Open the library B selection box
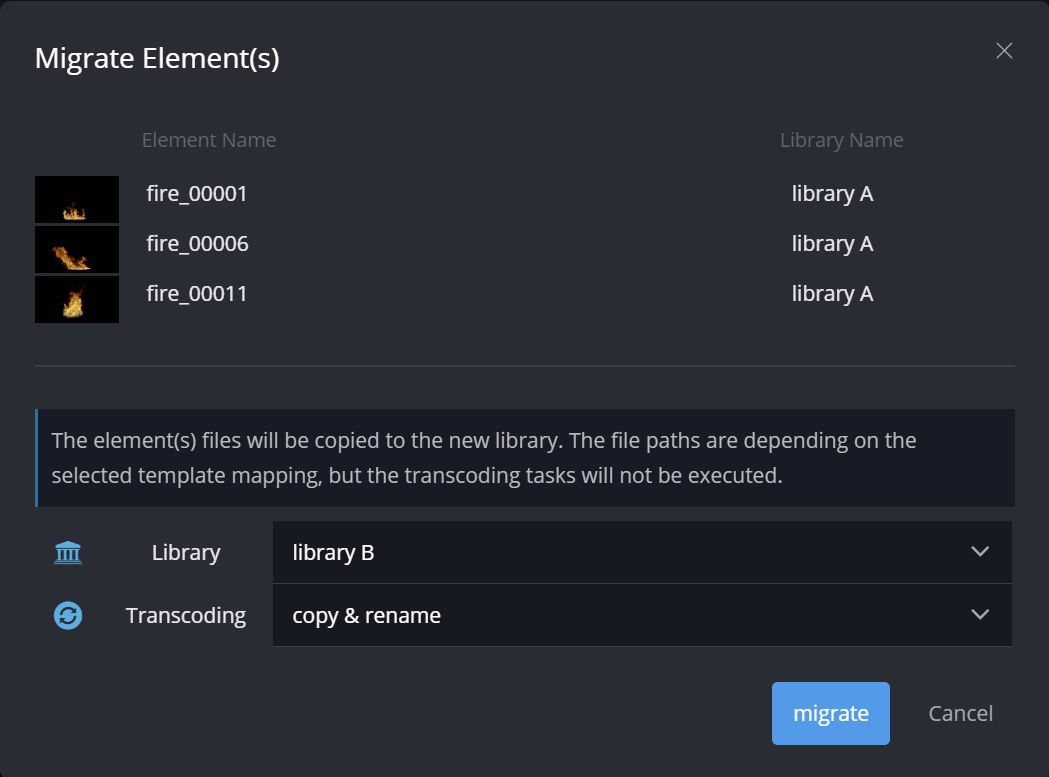Viewport: 1049px width, 777px height. [x=620, y=552]
